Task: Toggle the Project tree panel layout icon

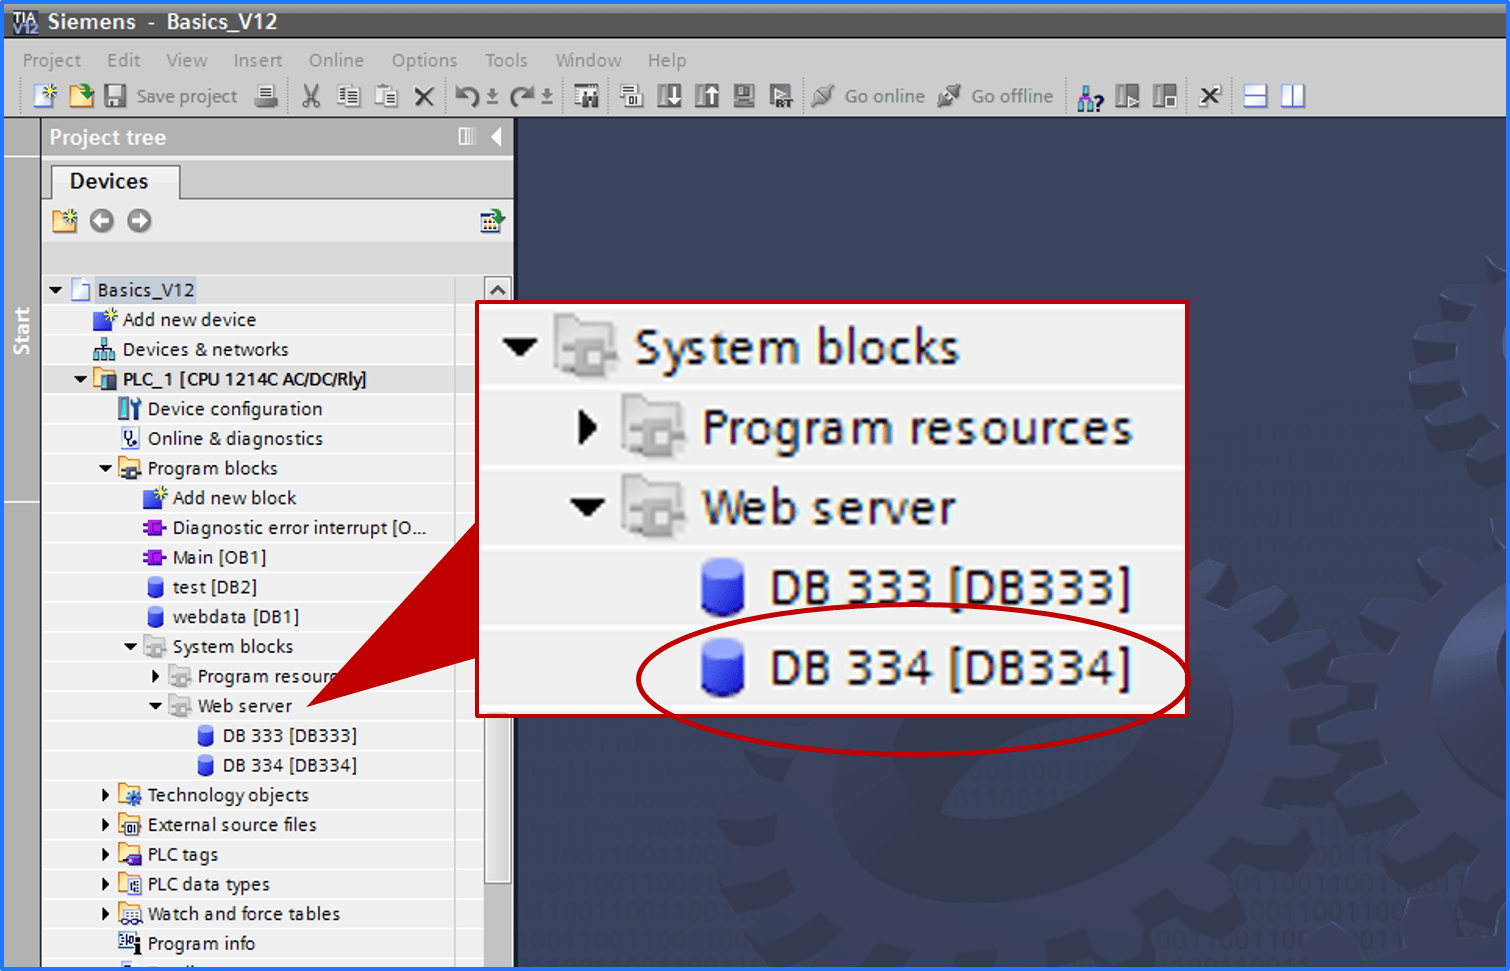Action: [466, 137]
